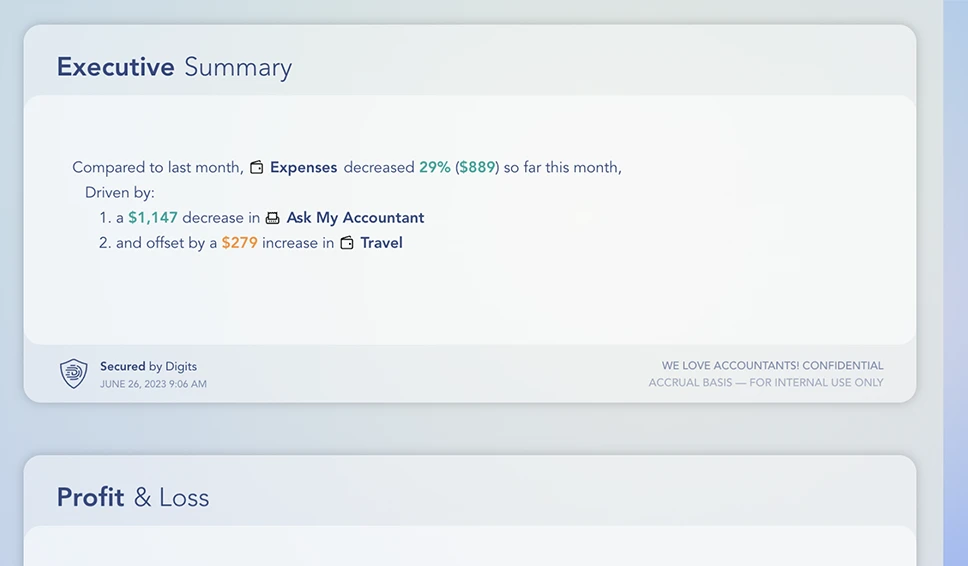The height and width of the screenshot is (566, 968).
Task: Click the Profit & Loss heading
Action: coord(133,497)
